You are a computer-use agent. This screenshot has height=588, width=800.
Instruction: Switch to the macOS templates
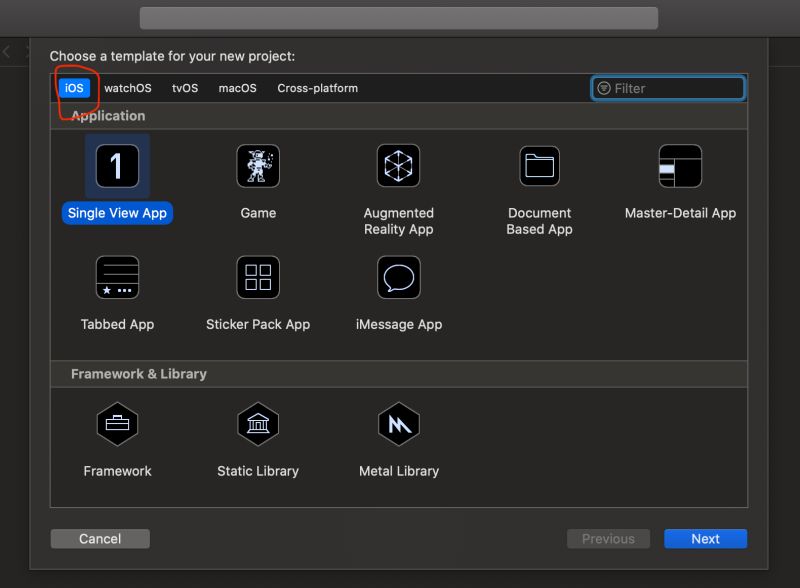(x=236, y=88)
